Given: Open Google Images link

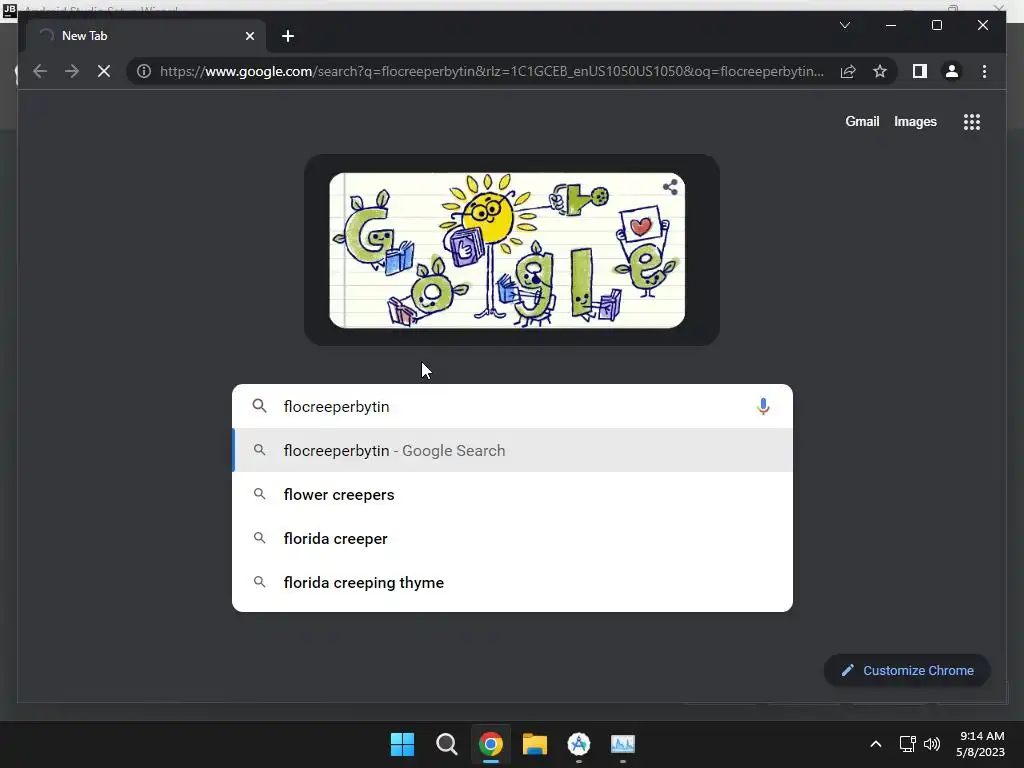Looking at the screenshot, I should point(915,121).
